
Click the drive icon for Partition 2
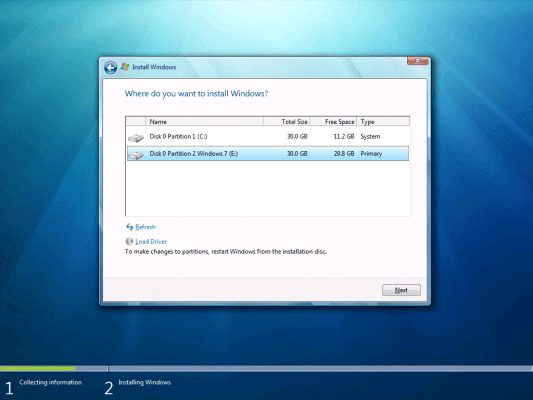click(136, 155)
